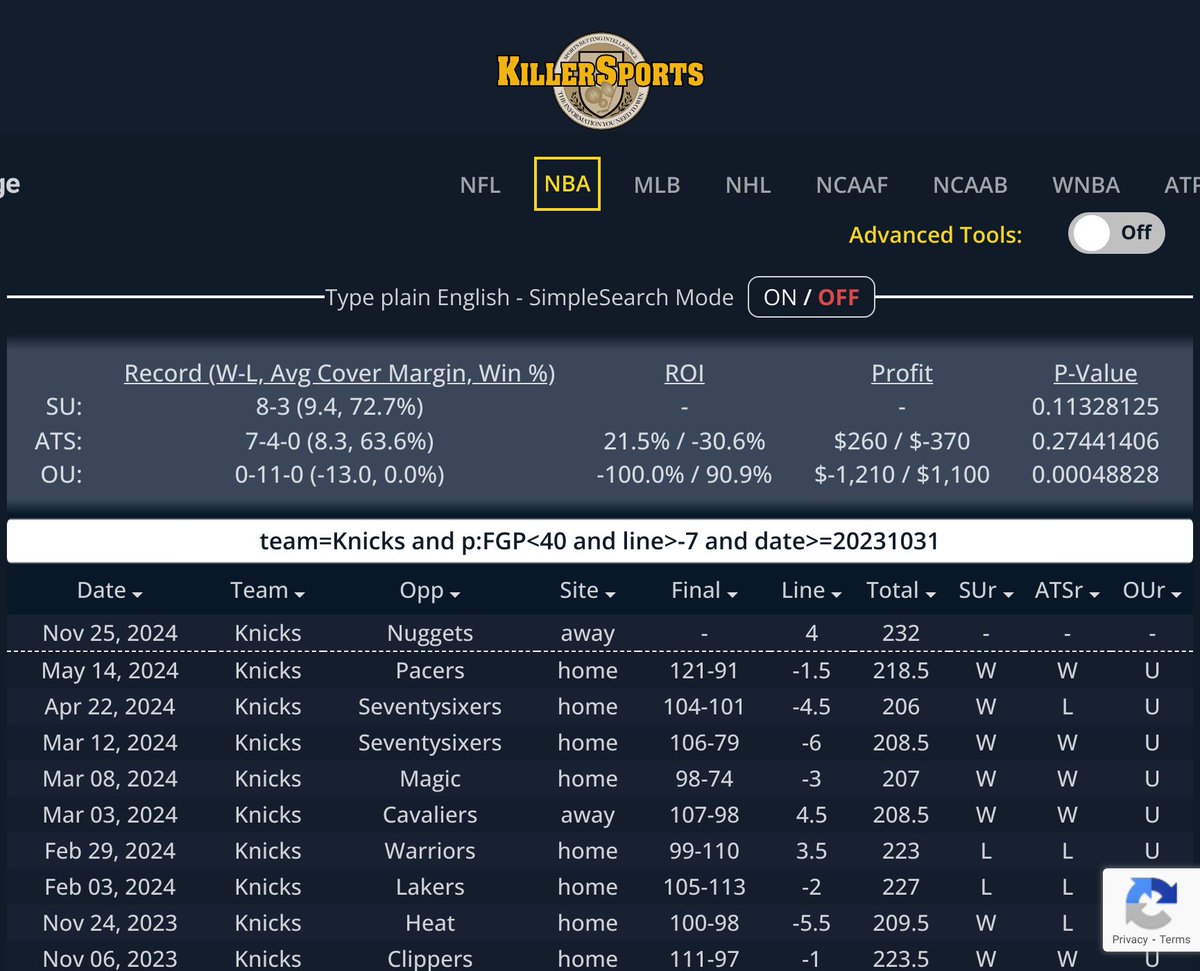Open reCAPTCHA Terms link
This screenshot has height=971, width=1200.
tap(1175, 940)
